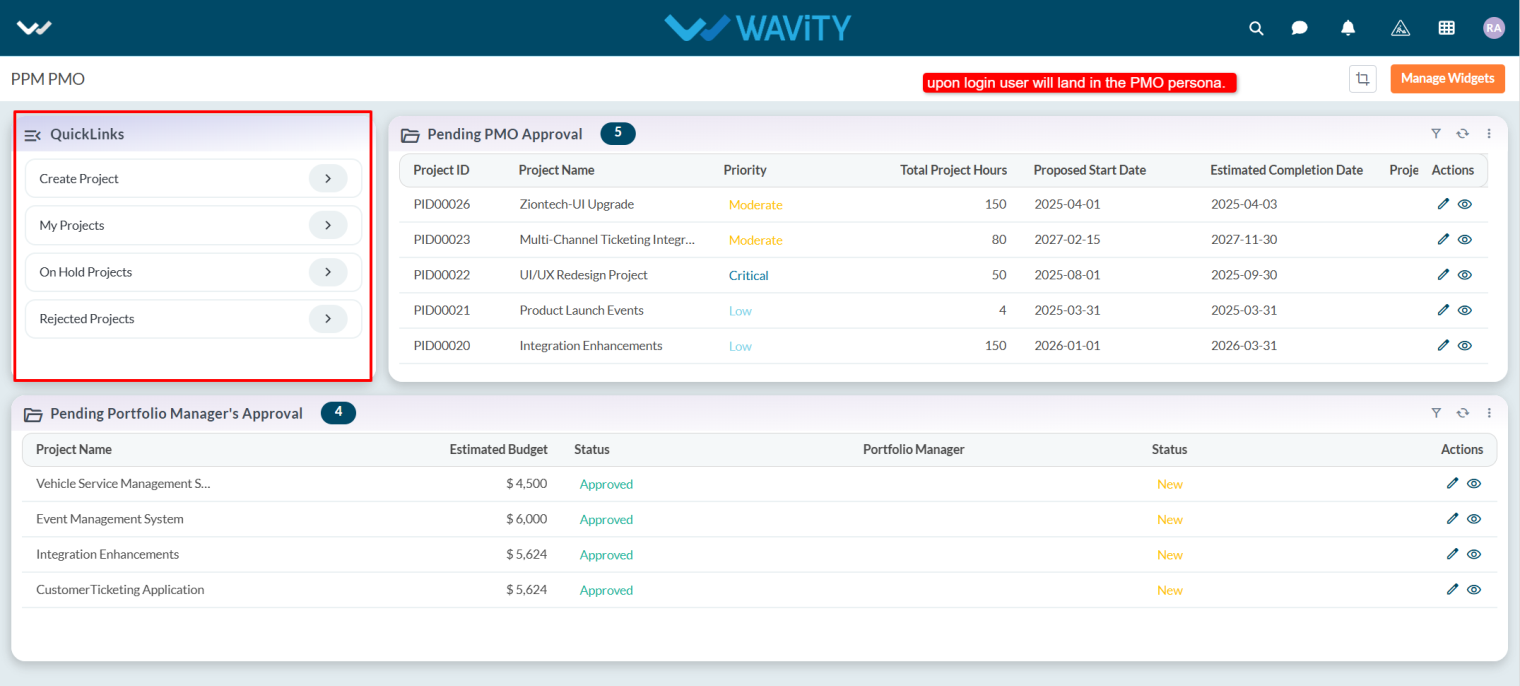Sort by Estimated Completion Date column
This screenshot has height=686, width=1520.
coord(1286,170)
